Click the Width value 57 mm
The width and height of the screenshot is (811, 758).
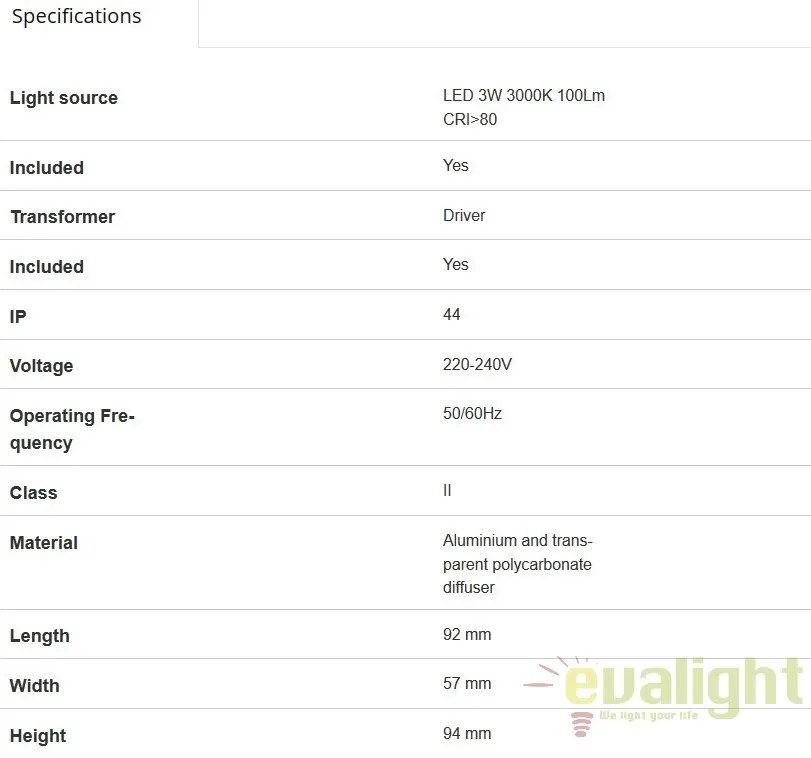coord(467,684)
